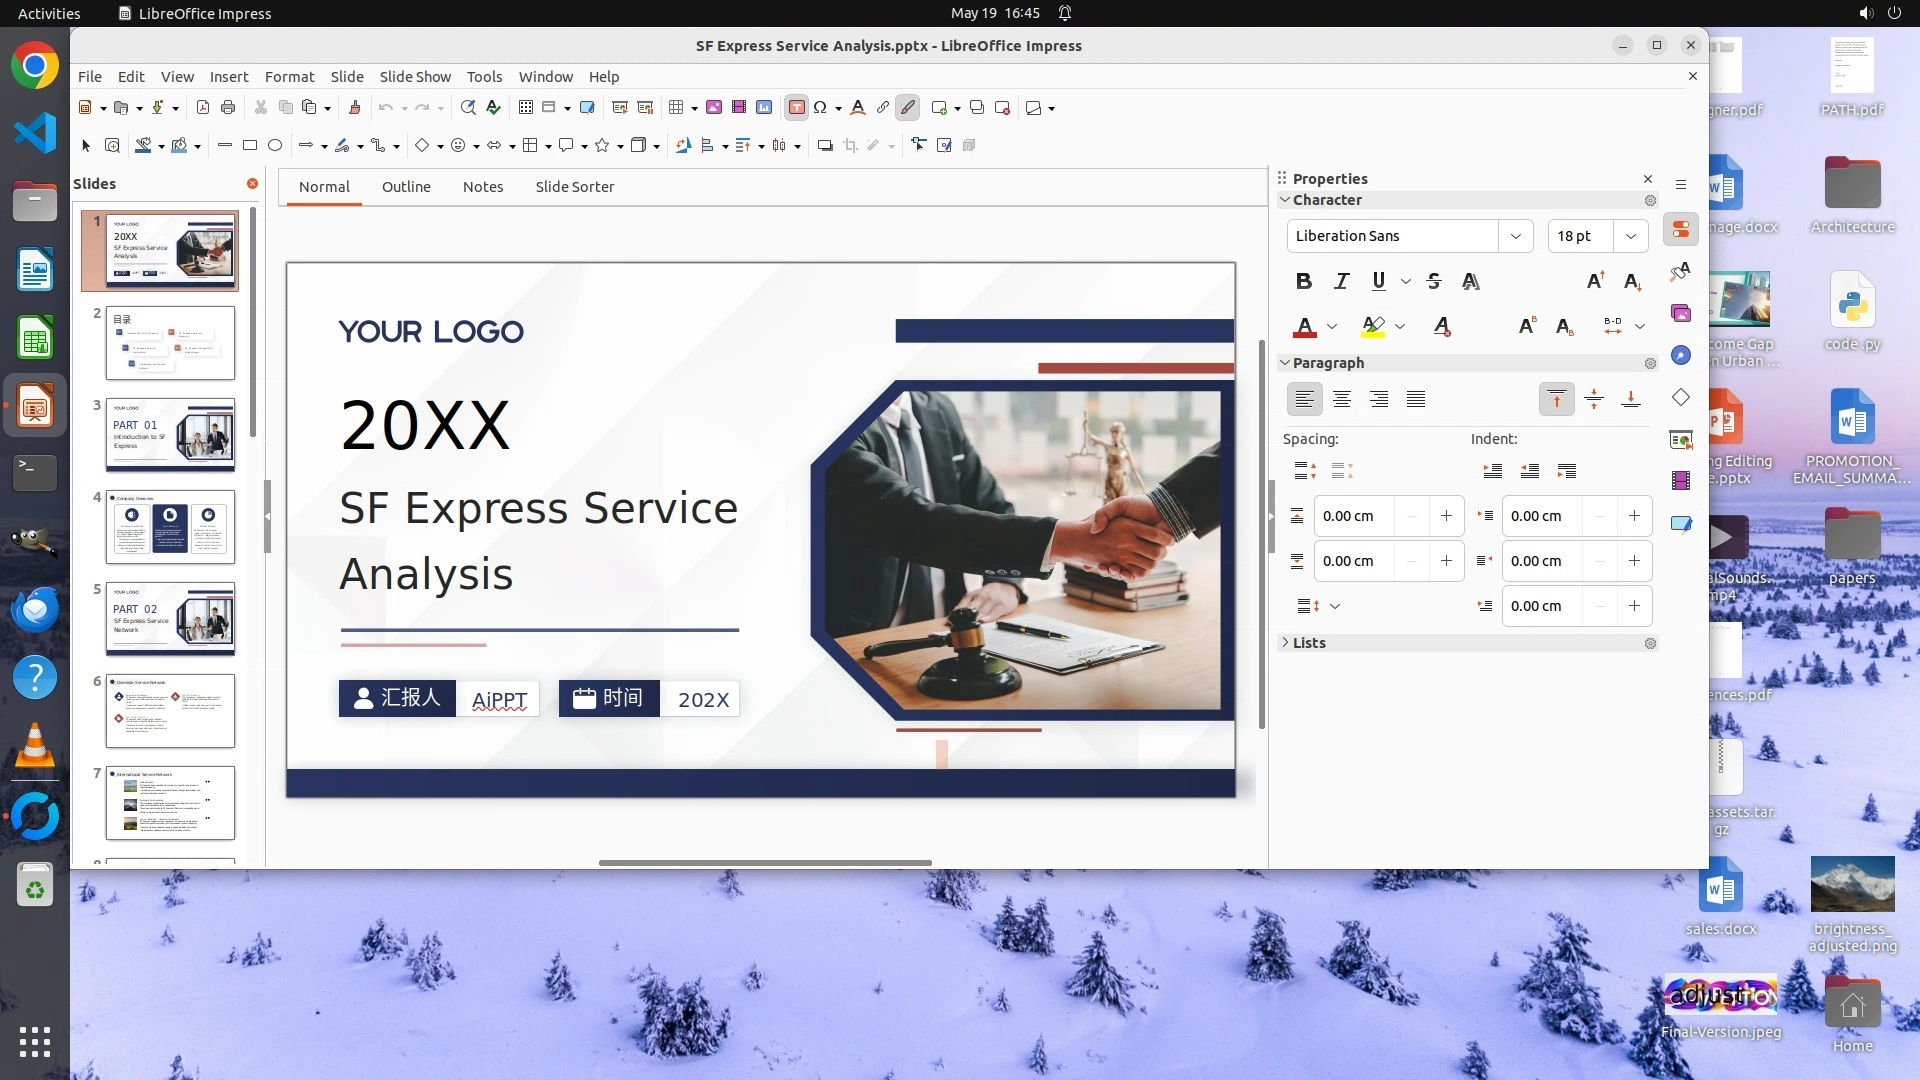
Task: Toggle Bold in Character panel
Action: [1303, 282]
